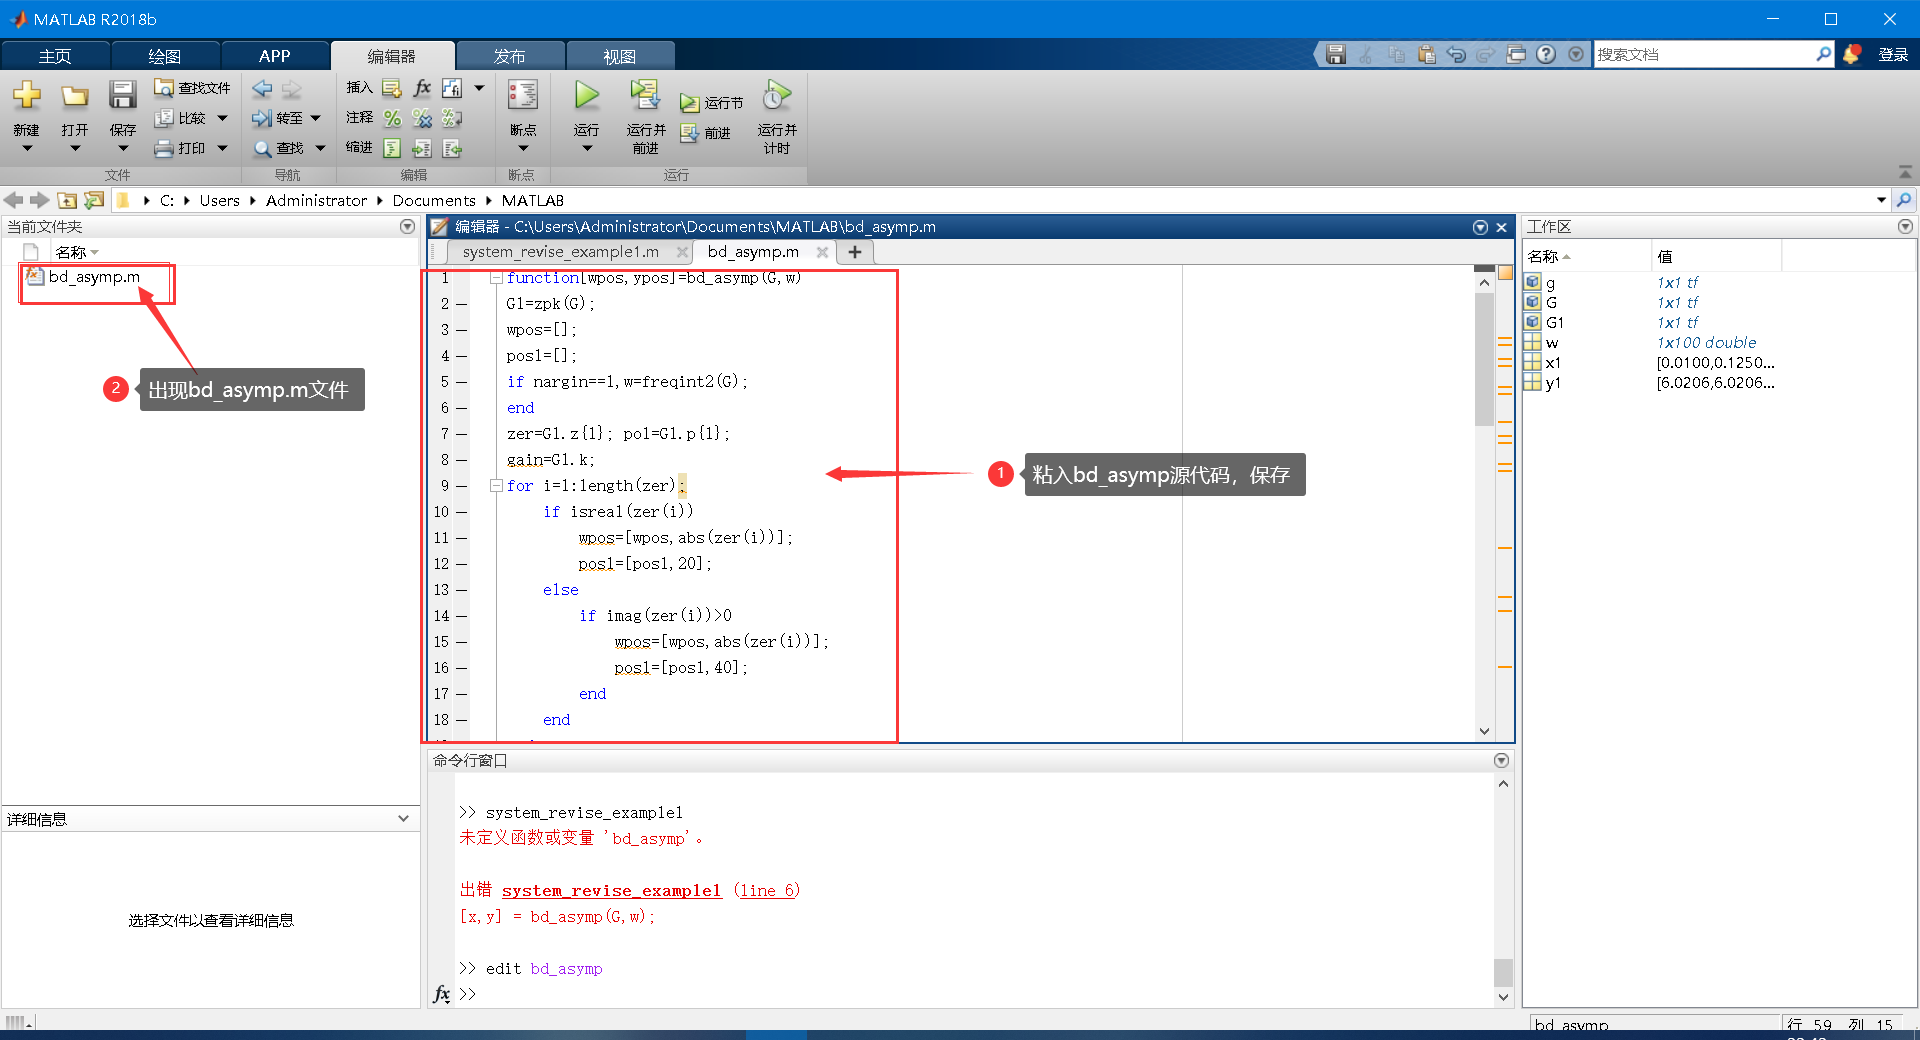Open the 工作区 workspace panel actions menu
This screenshot has height=1040, width=1920.
[x=1905, y=227]
